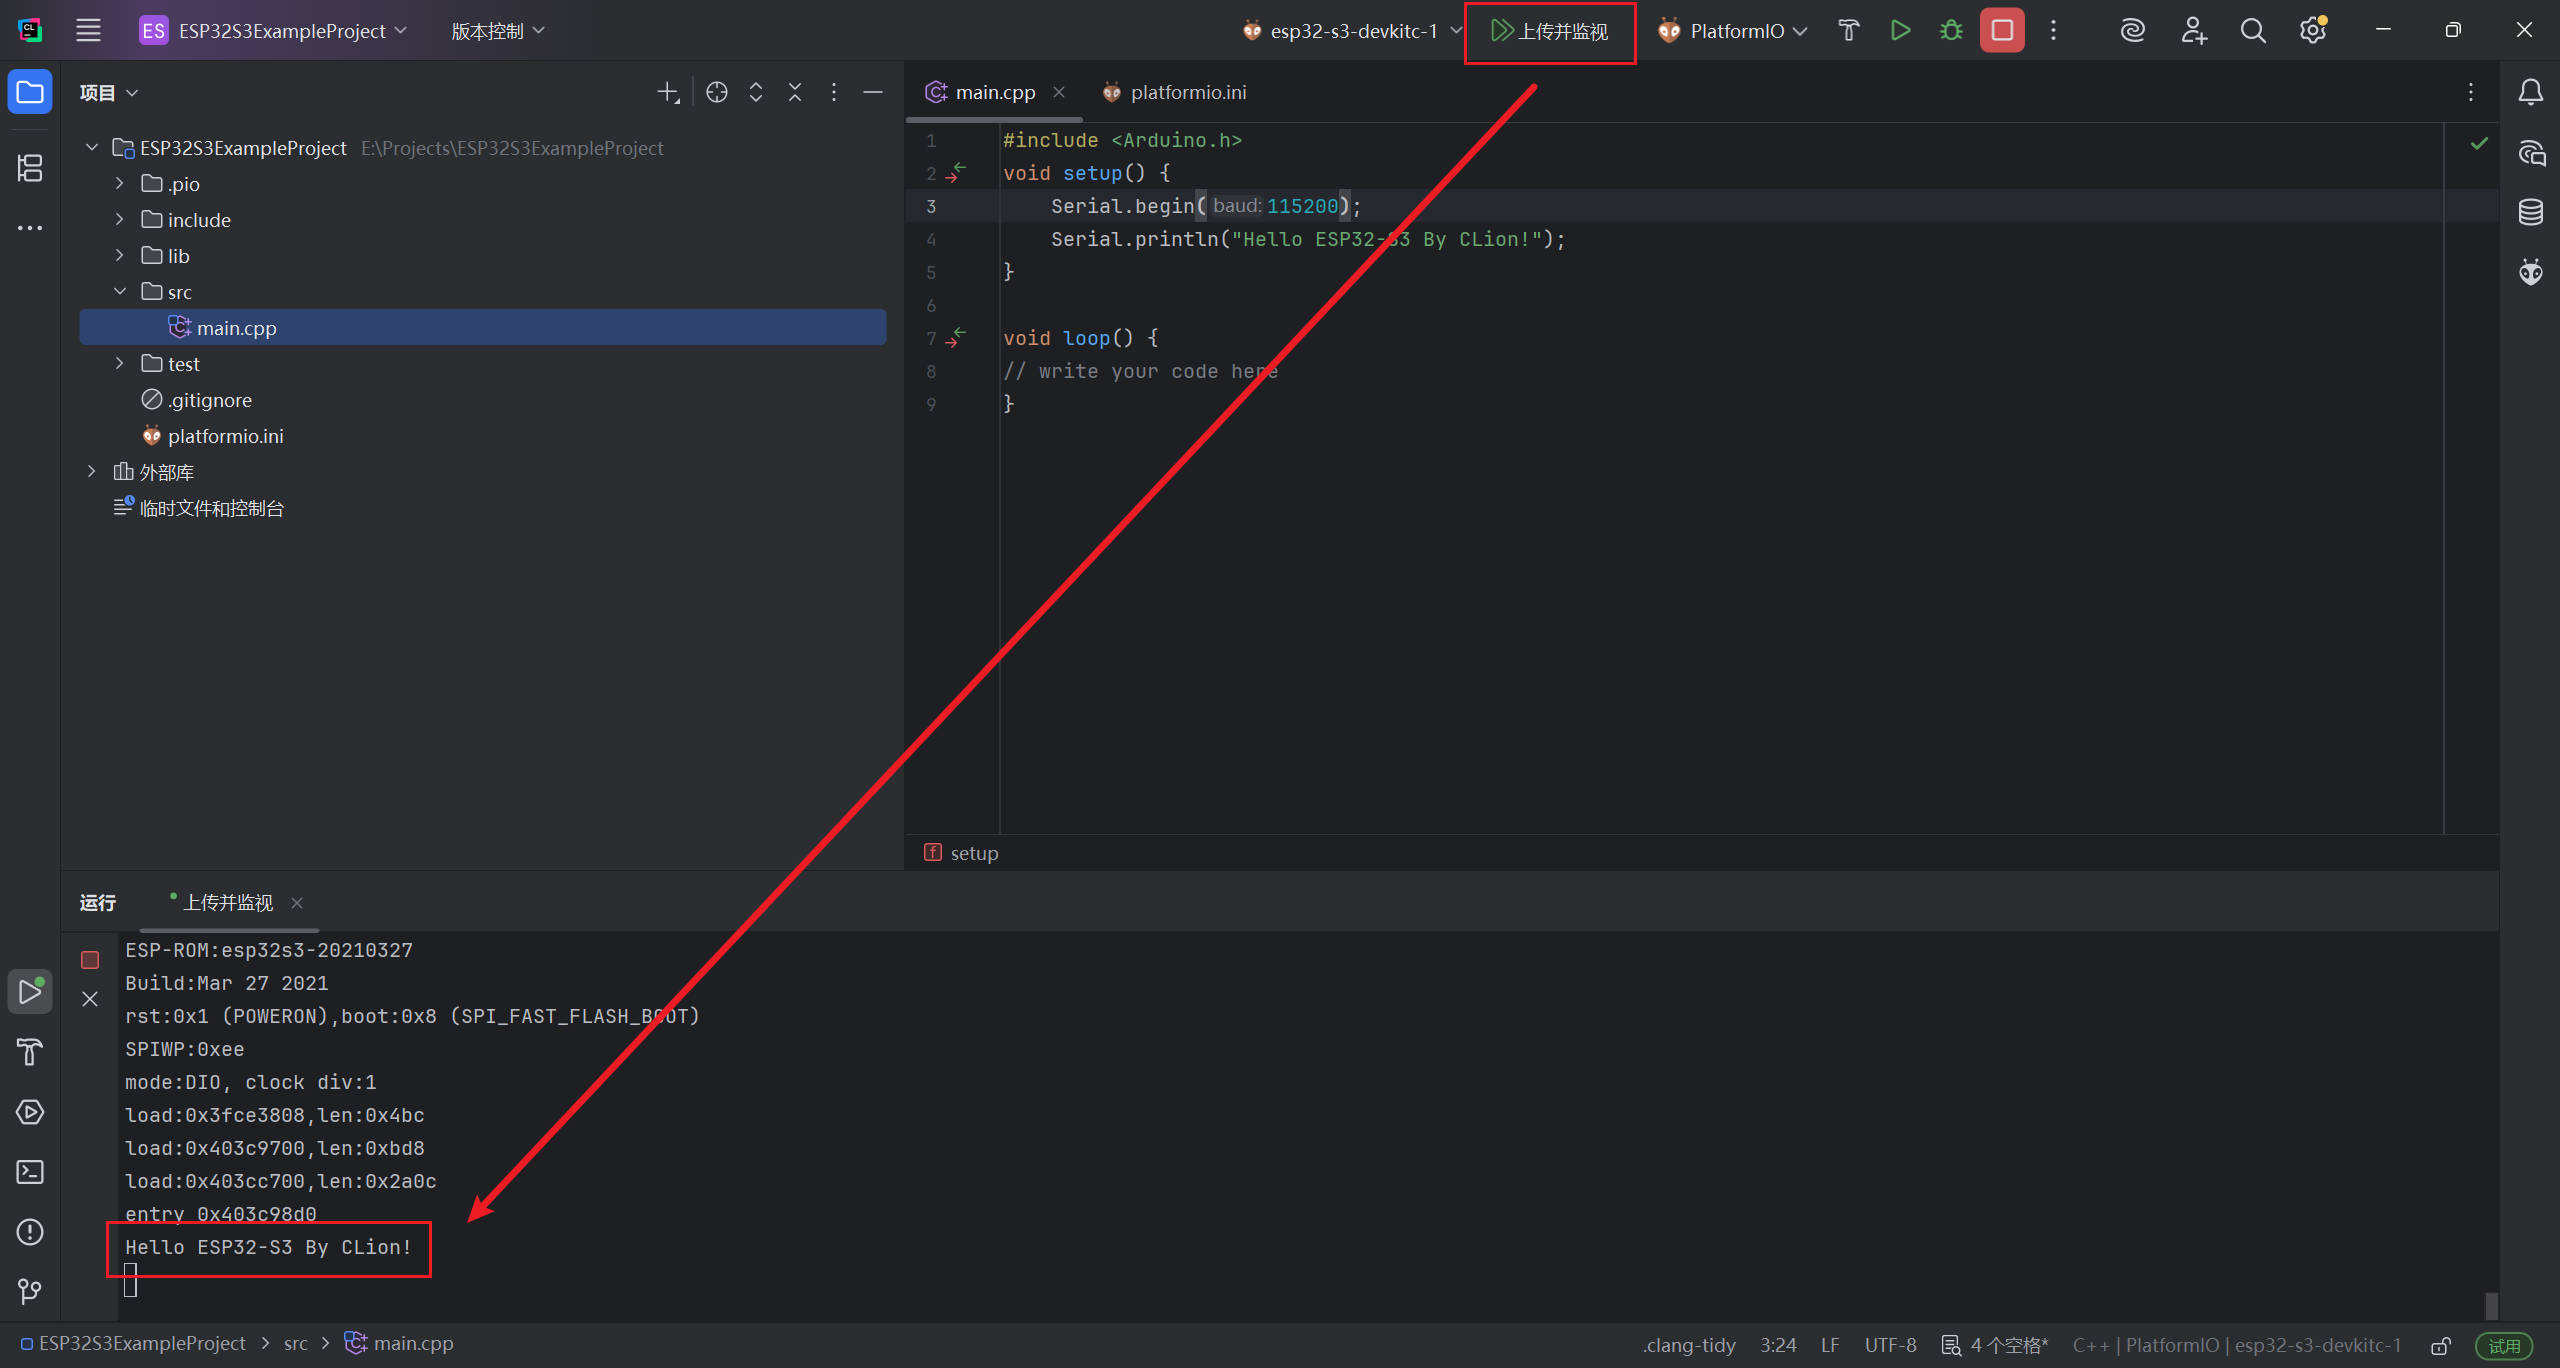This screenshot has width=2560, height=1368.
Task: Open the Structure tool window
Action: click(30, 168)
